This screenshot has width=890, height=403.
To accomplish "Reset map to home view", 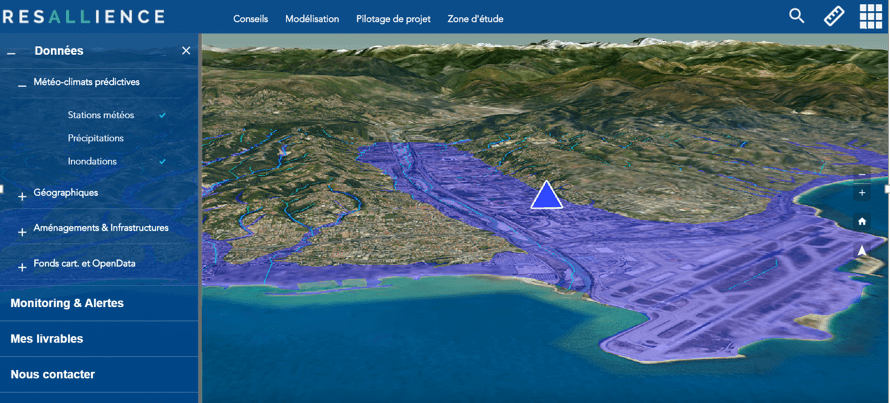I will tap(862, 221).
